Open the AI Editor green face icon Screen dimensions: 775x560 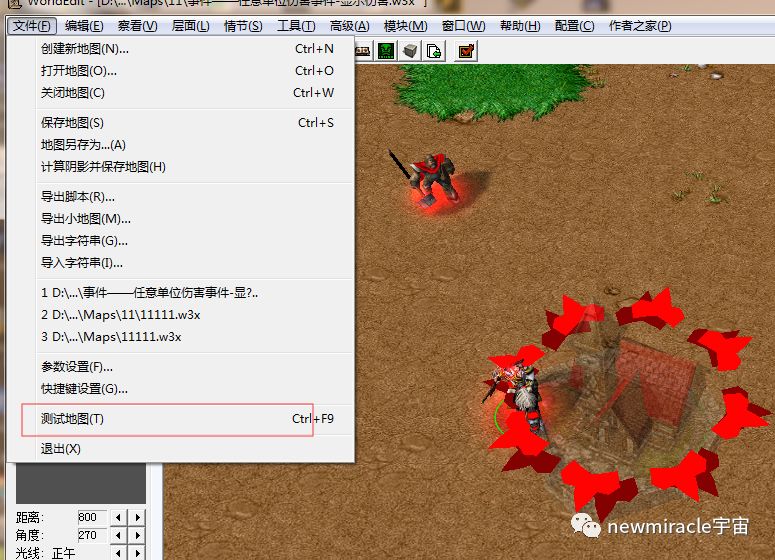tap(386, 50)
